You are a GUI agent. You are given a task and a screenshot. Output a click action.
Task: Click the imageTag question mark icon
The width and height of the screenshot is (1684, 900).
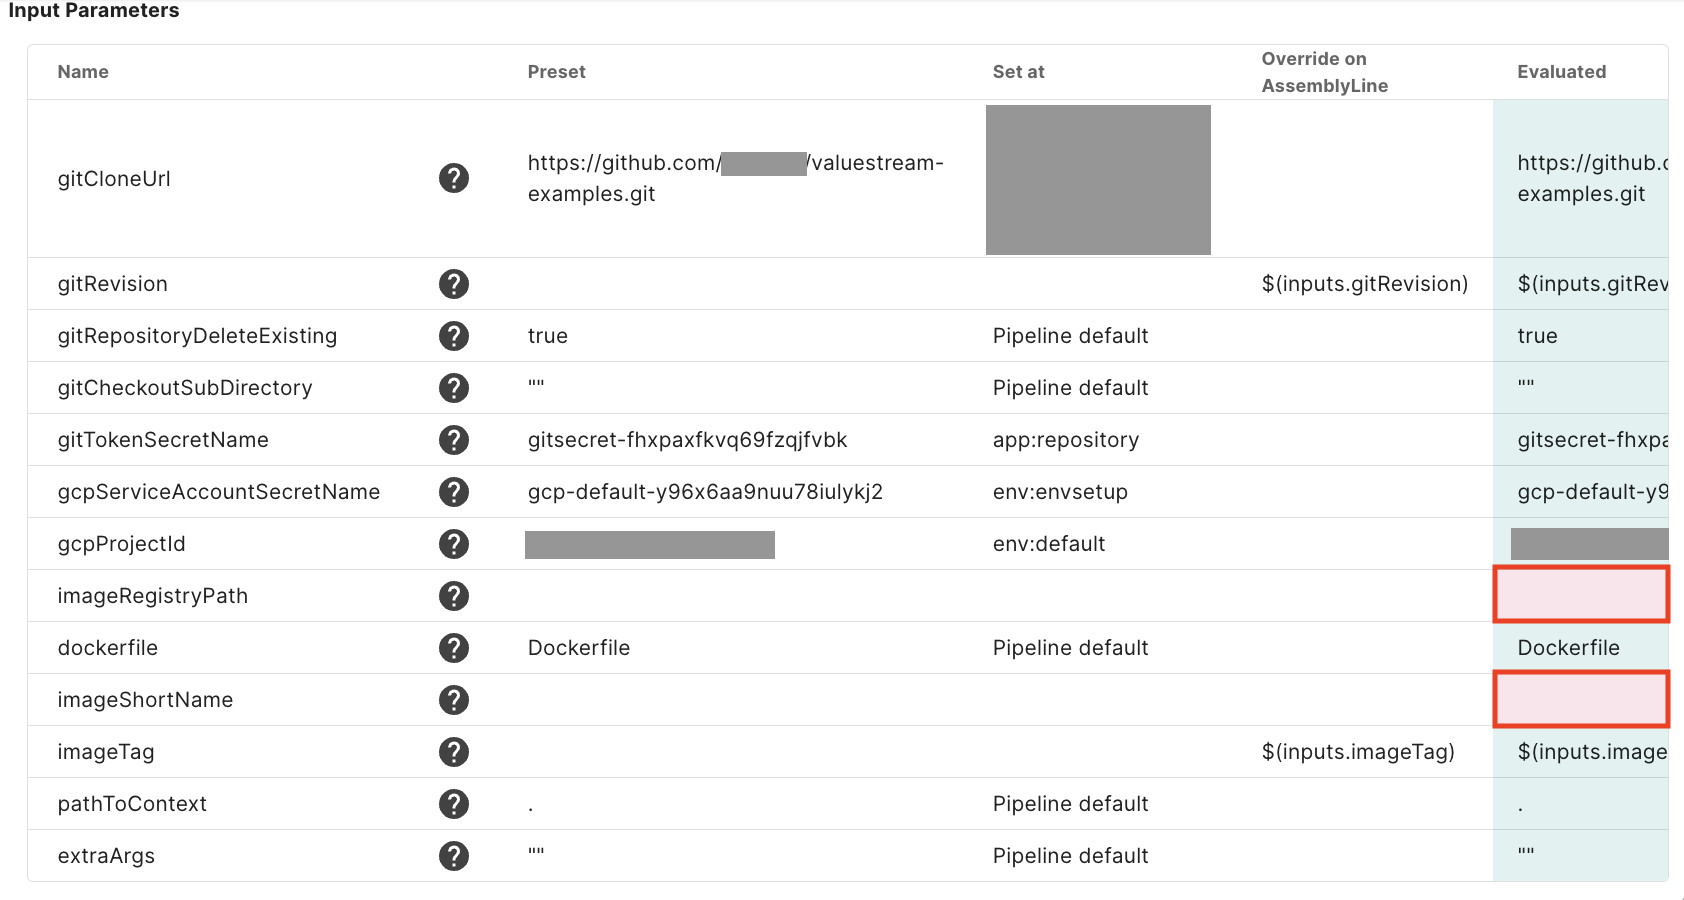[x=454, y=752]
